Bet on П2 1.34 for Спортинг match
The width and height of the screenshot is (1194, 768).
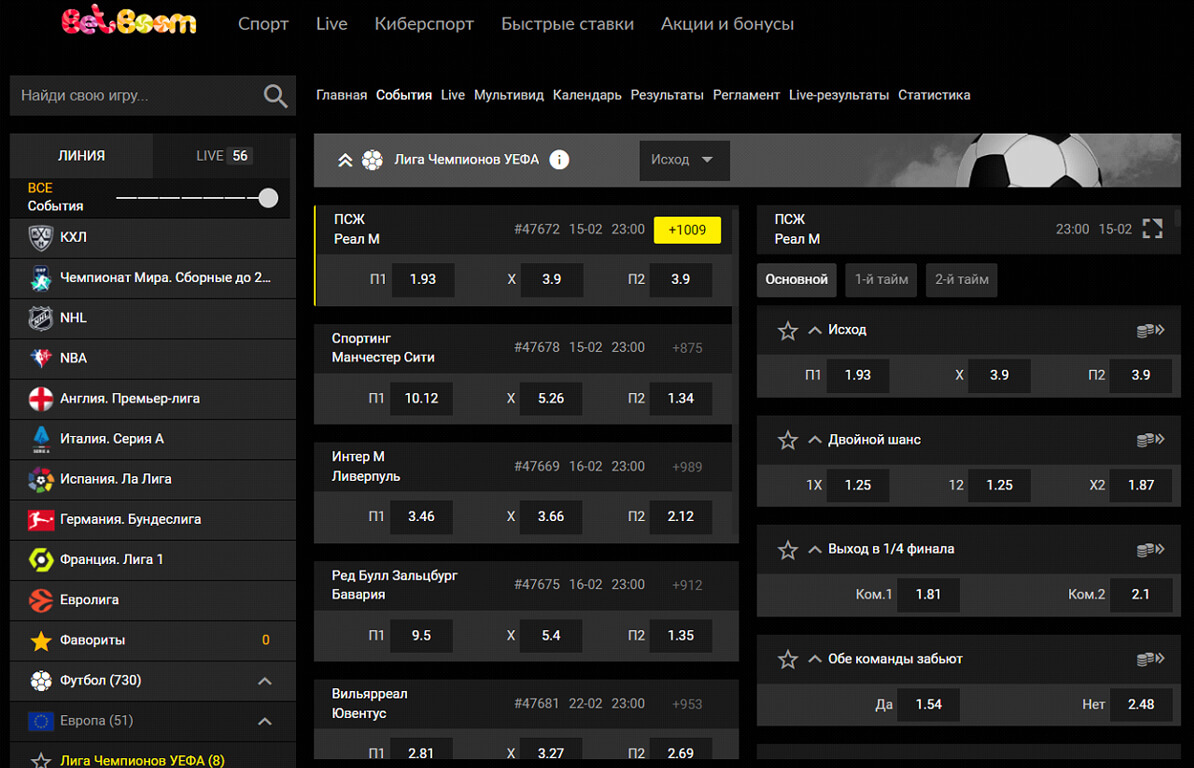[681, 398]
